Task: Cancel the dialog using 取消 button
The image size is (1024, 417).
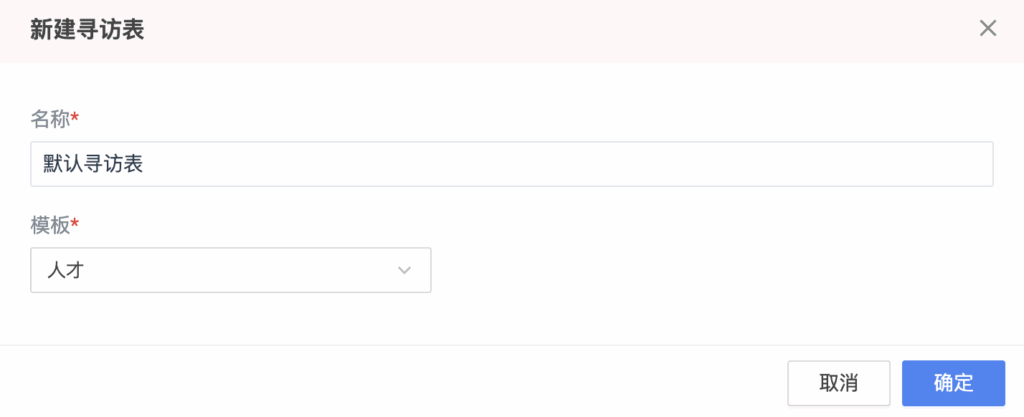Action: coord(839,383)
